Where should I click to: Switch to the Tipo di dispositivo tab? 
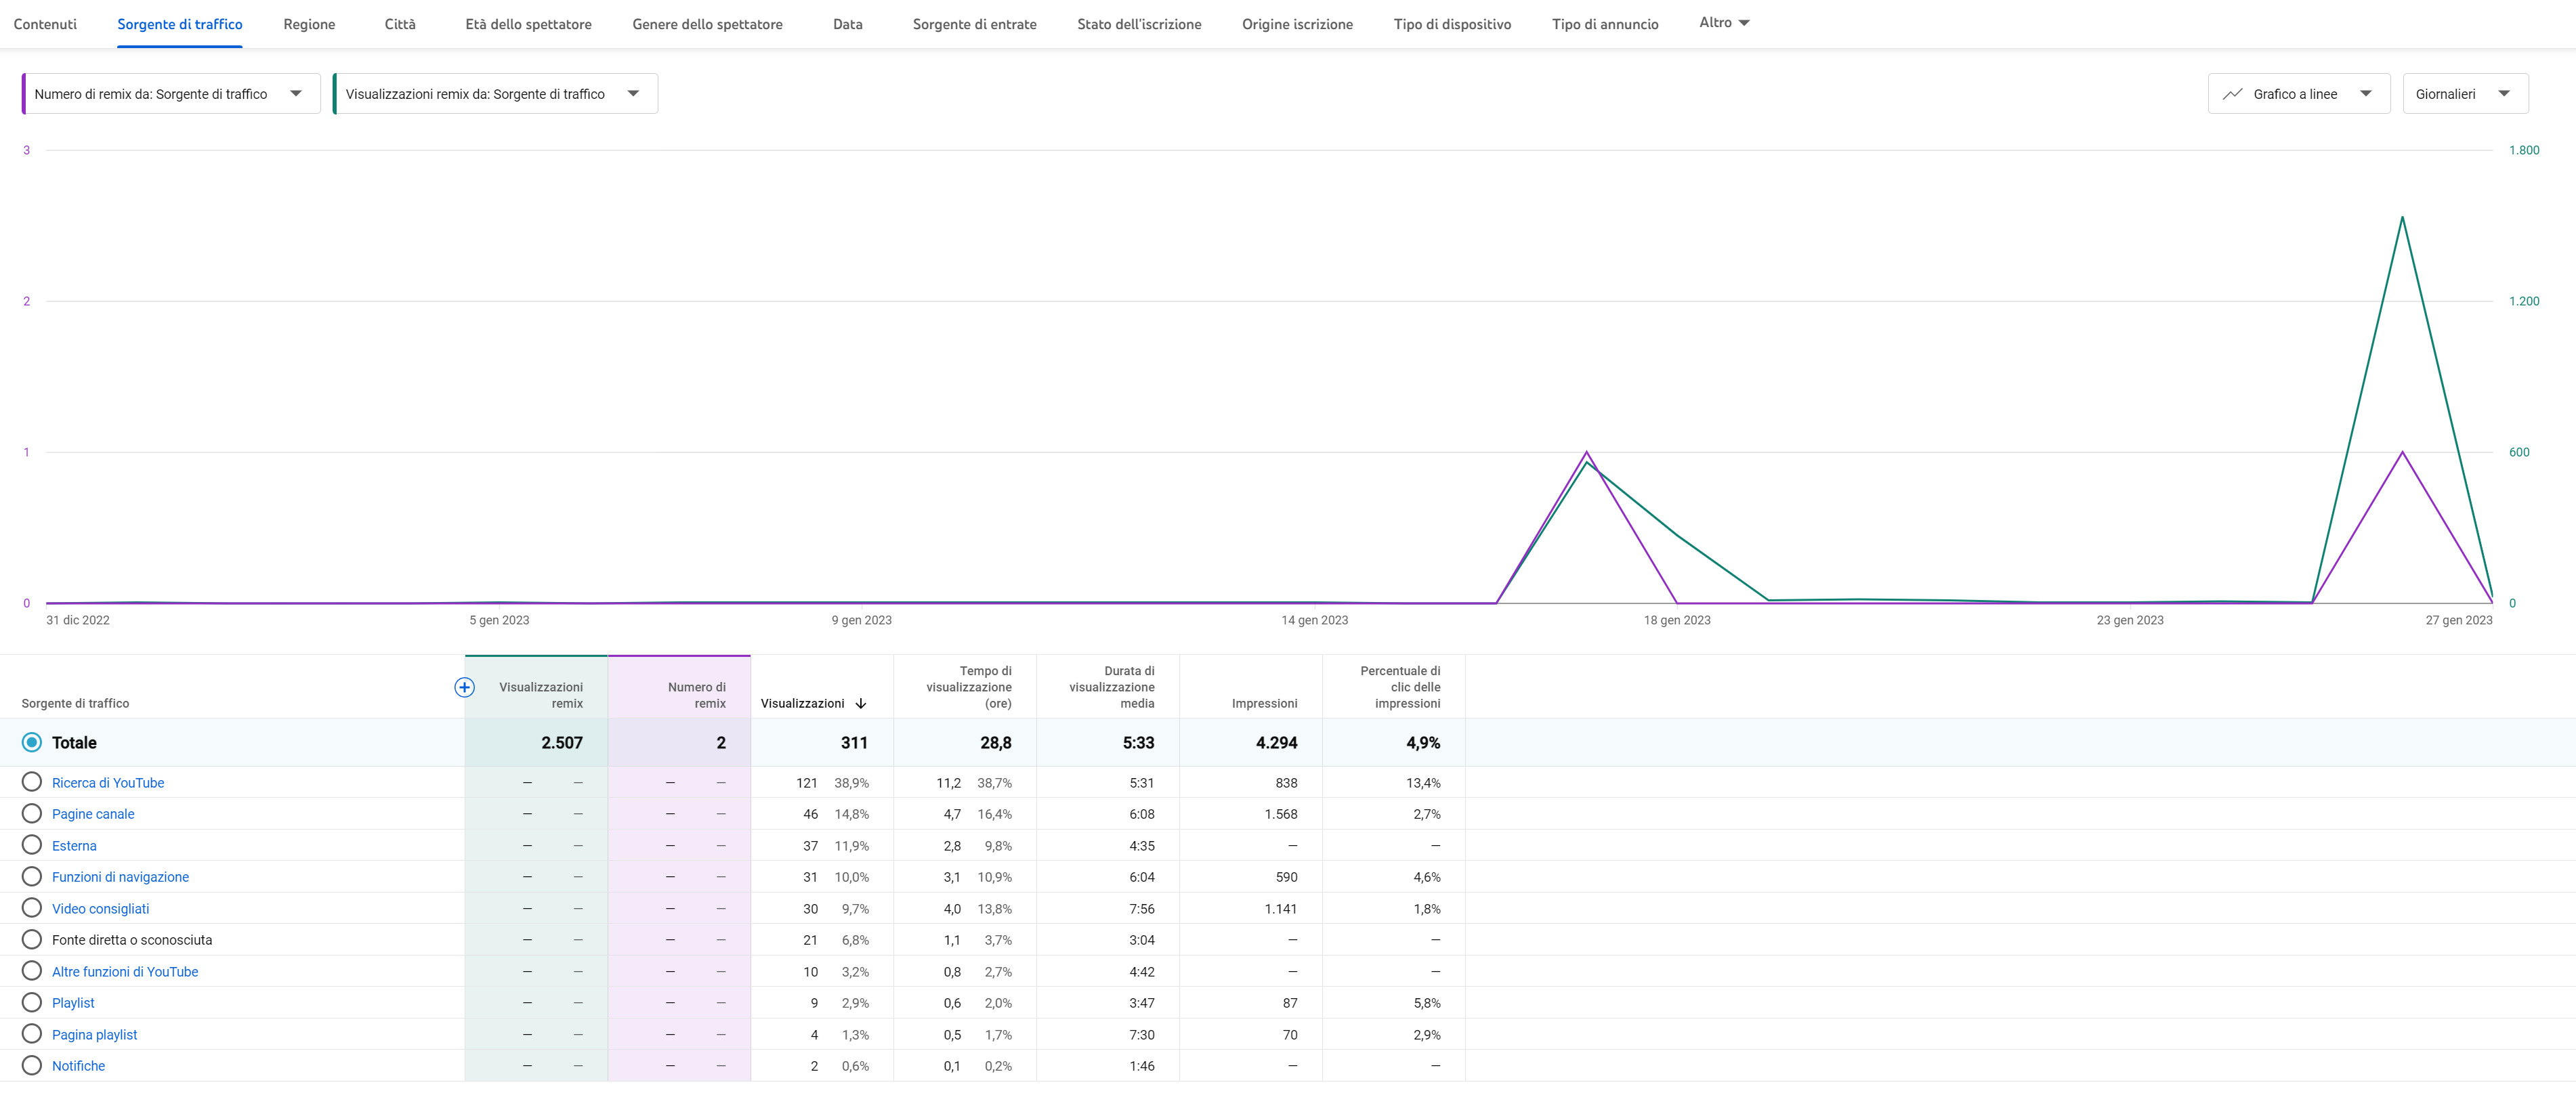pos(1452,24)
